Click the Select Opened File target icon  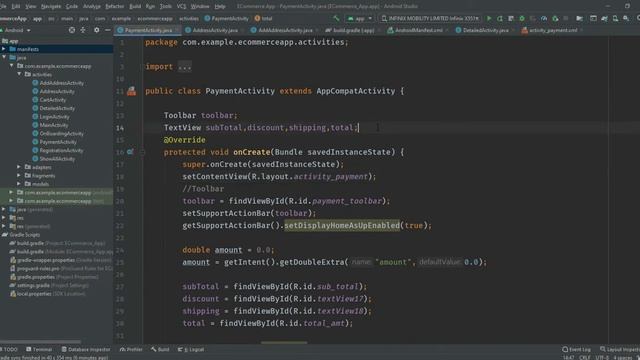tap(71, 30)
